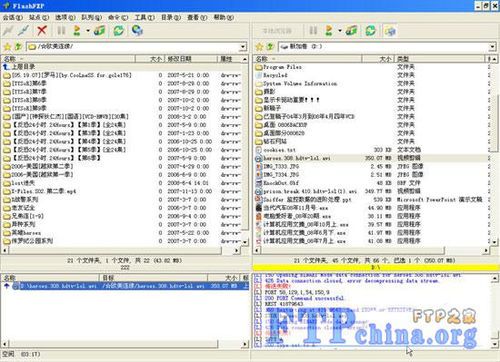Select the lost迷失 folder

coord(19,183)
